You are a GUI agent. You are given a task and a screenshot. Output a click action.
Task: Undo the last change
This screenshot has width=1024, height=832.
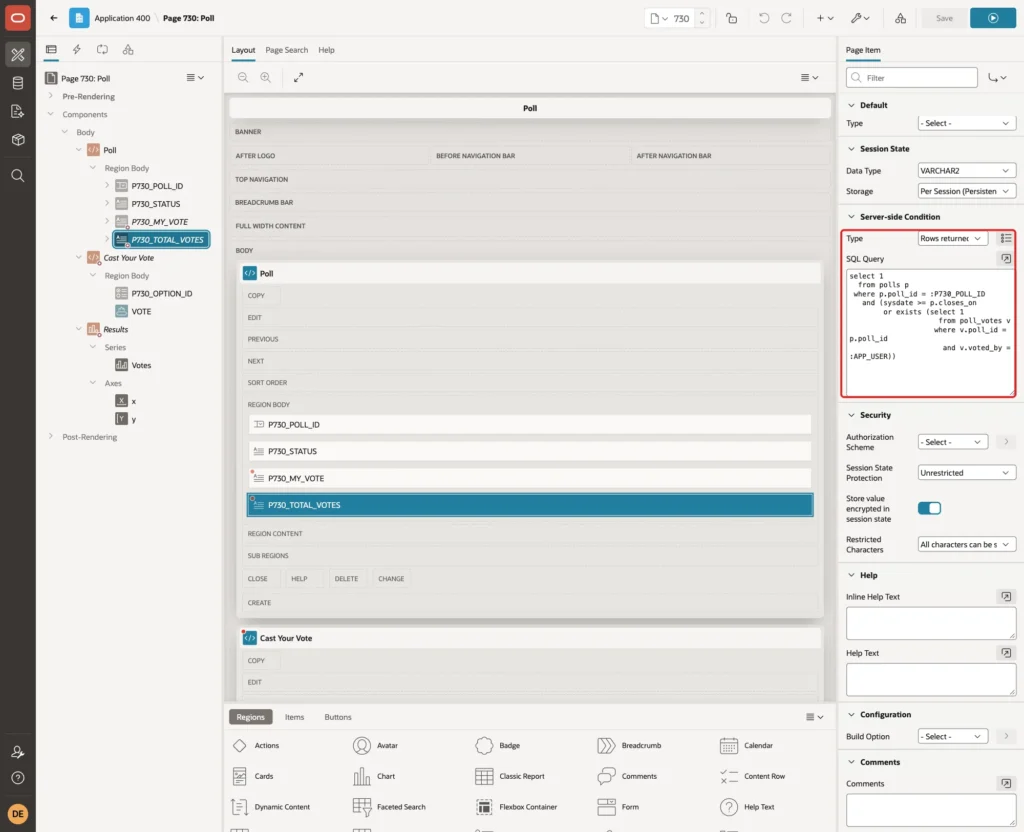(763, 18)
